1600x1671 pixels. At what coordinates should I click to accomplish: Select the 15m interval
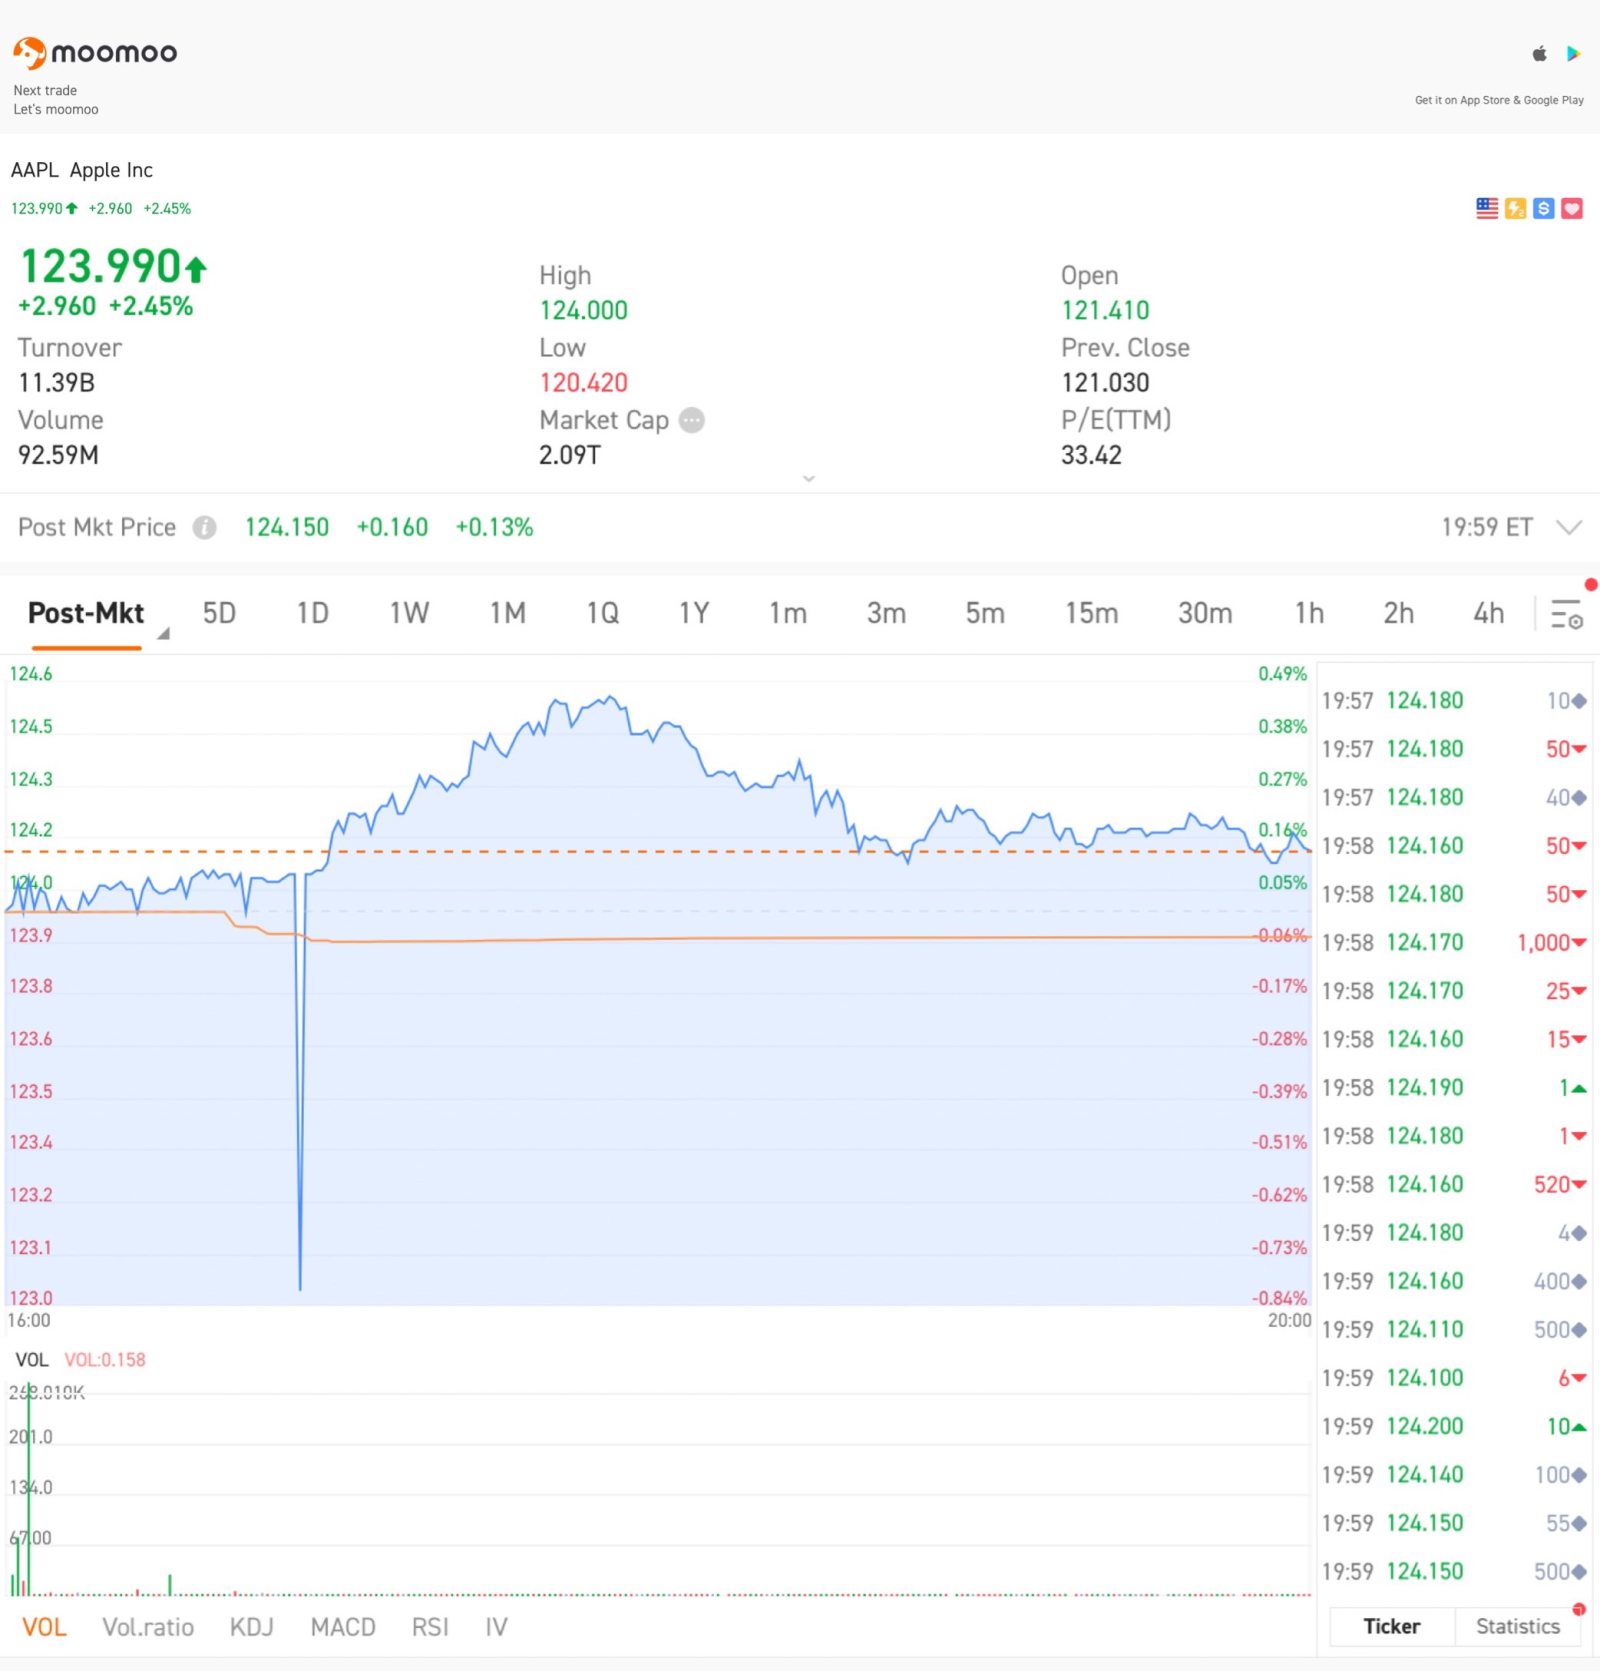[x=1091, y=613]
